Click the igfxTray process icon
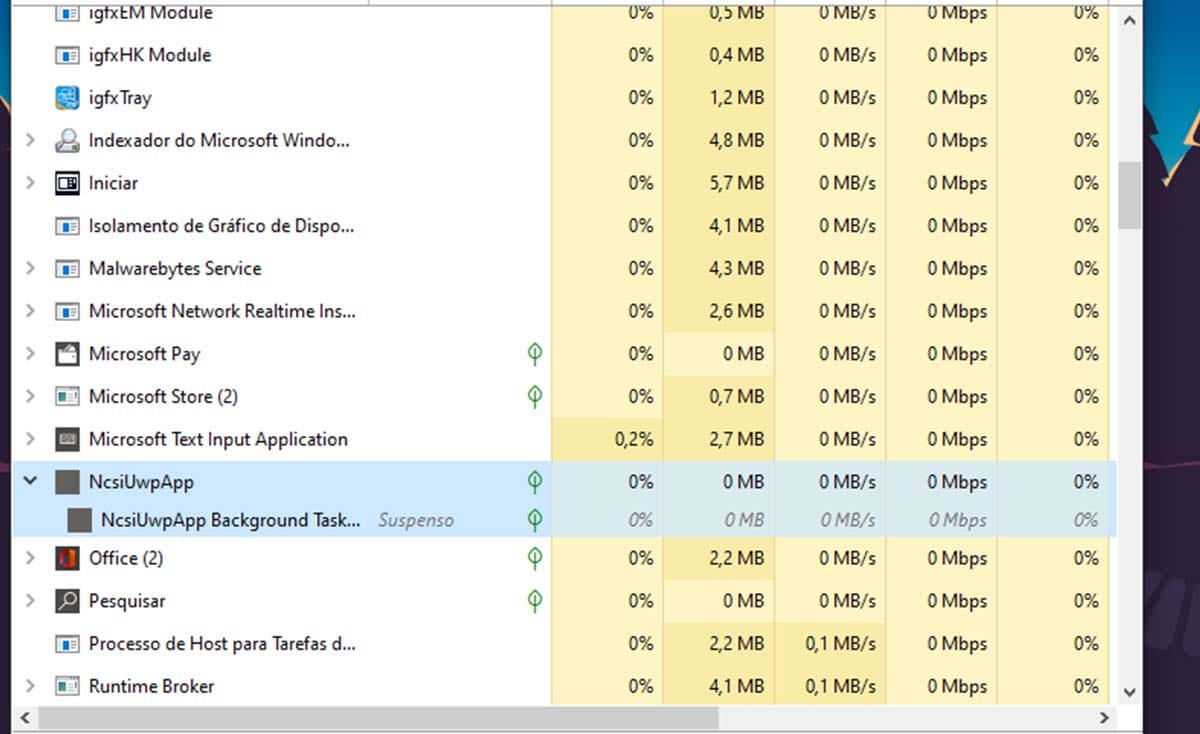Image resolution: width=1200 pixels, height=734 pixels. pyautogui.click(x=67, y=98)
